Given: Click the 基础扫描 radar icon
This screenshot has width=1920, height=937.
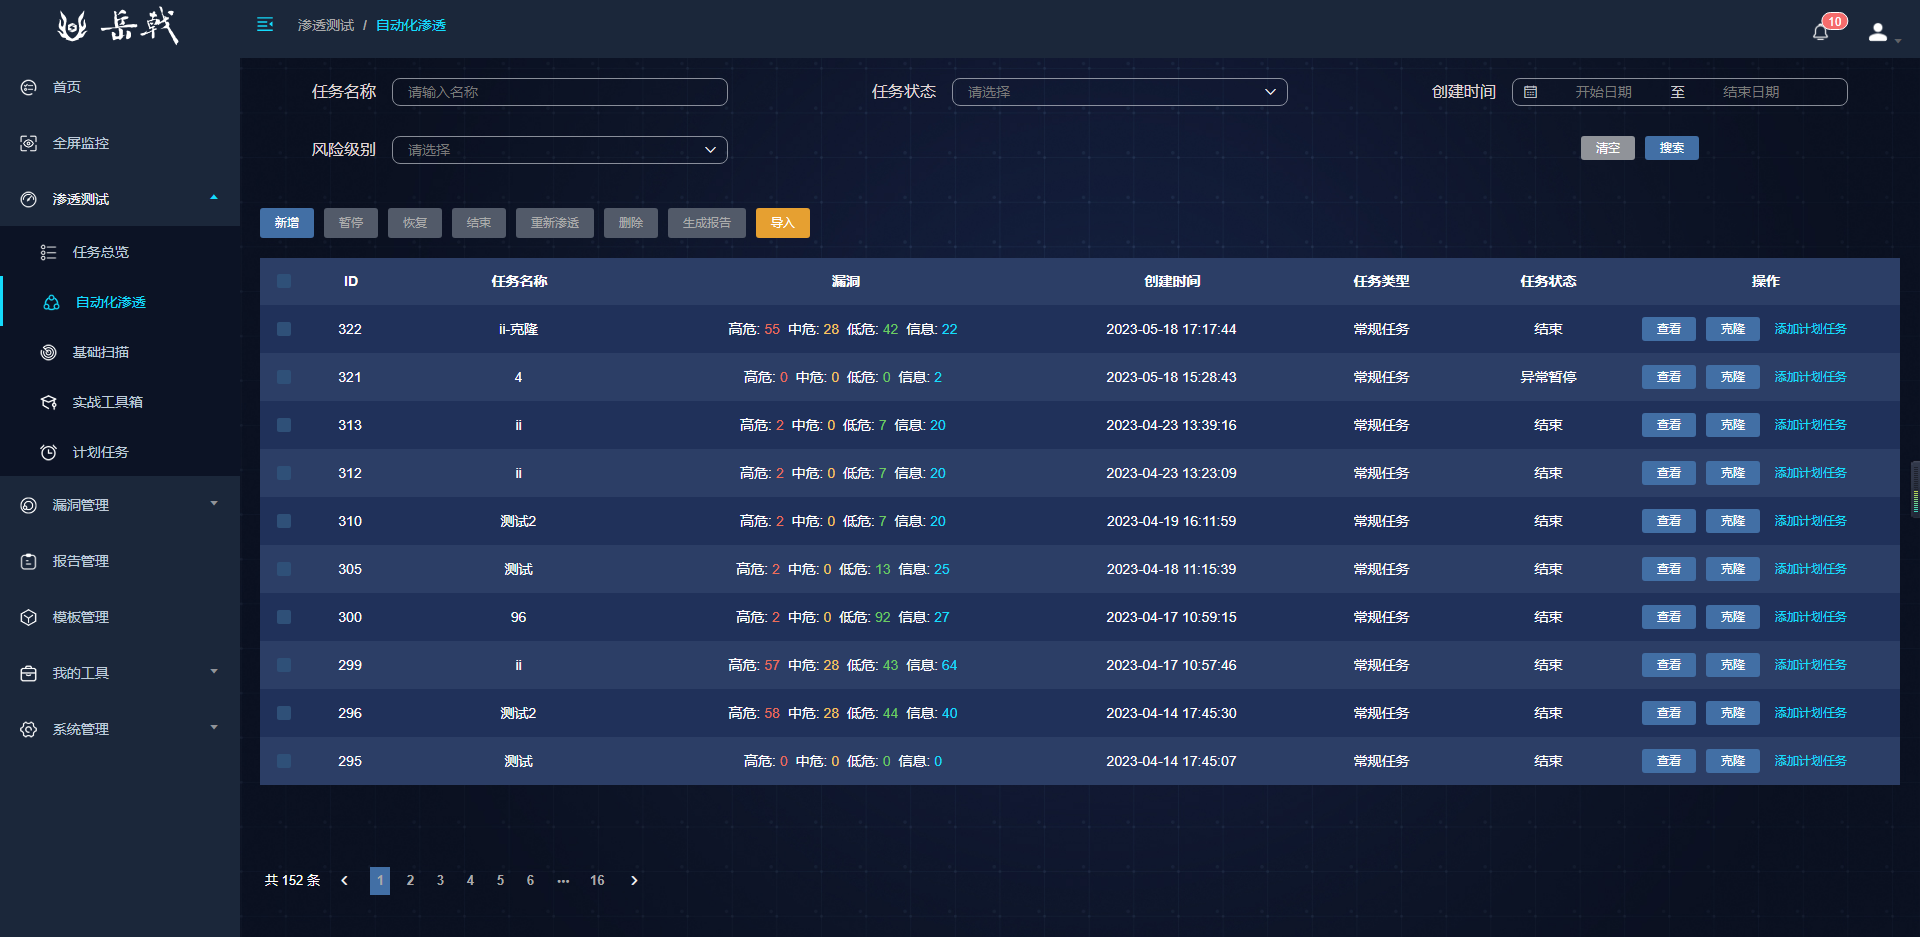Looking at the screenshot, I should tap(48, 352).
